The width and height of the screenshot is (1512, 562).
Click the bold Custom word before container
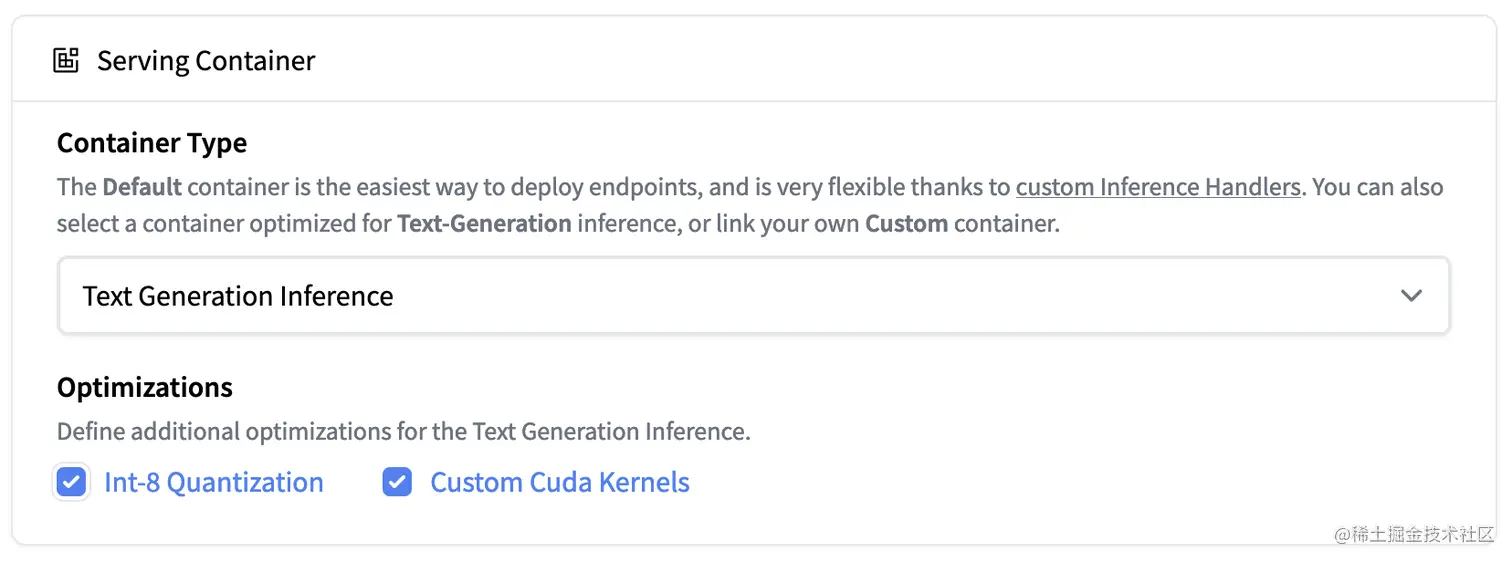pyautogui.click(x=906, y=223)
